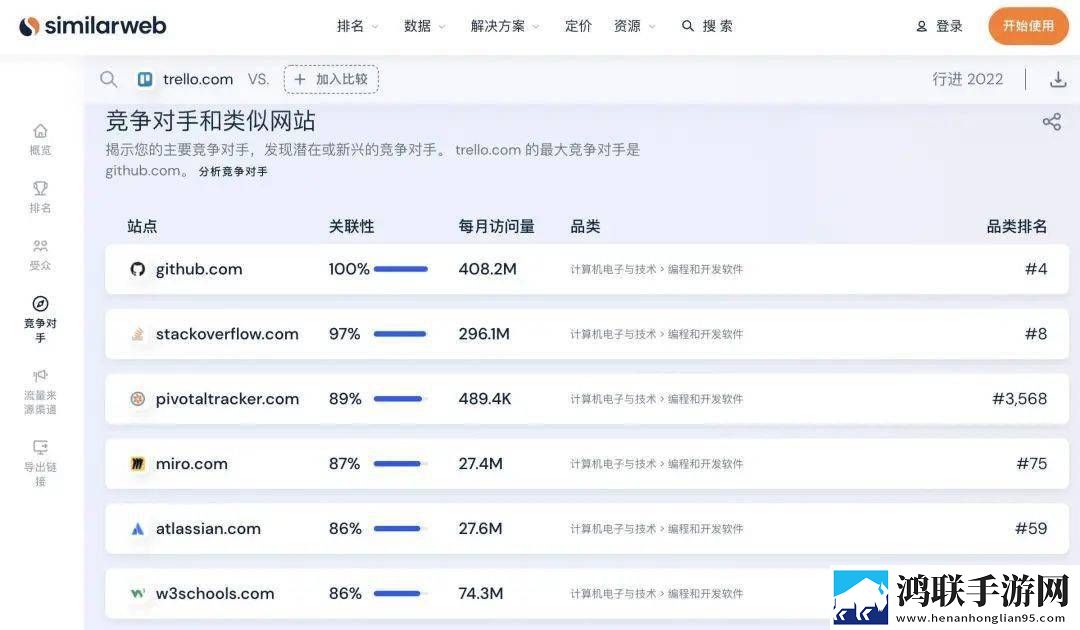The image size is (1080, 630).
Task: Click the 27.6M visits value for atlassian.com
Action: 481,529
